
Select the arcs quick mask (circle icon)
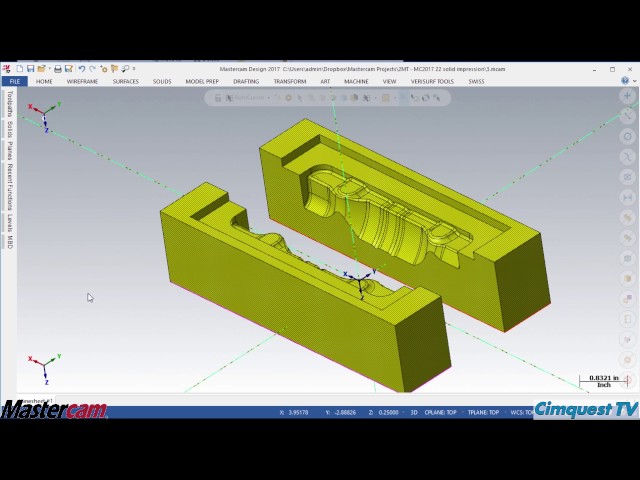click(627, 136)
